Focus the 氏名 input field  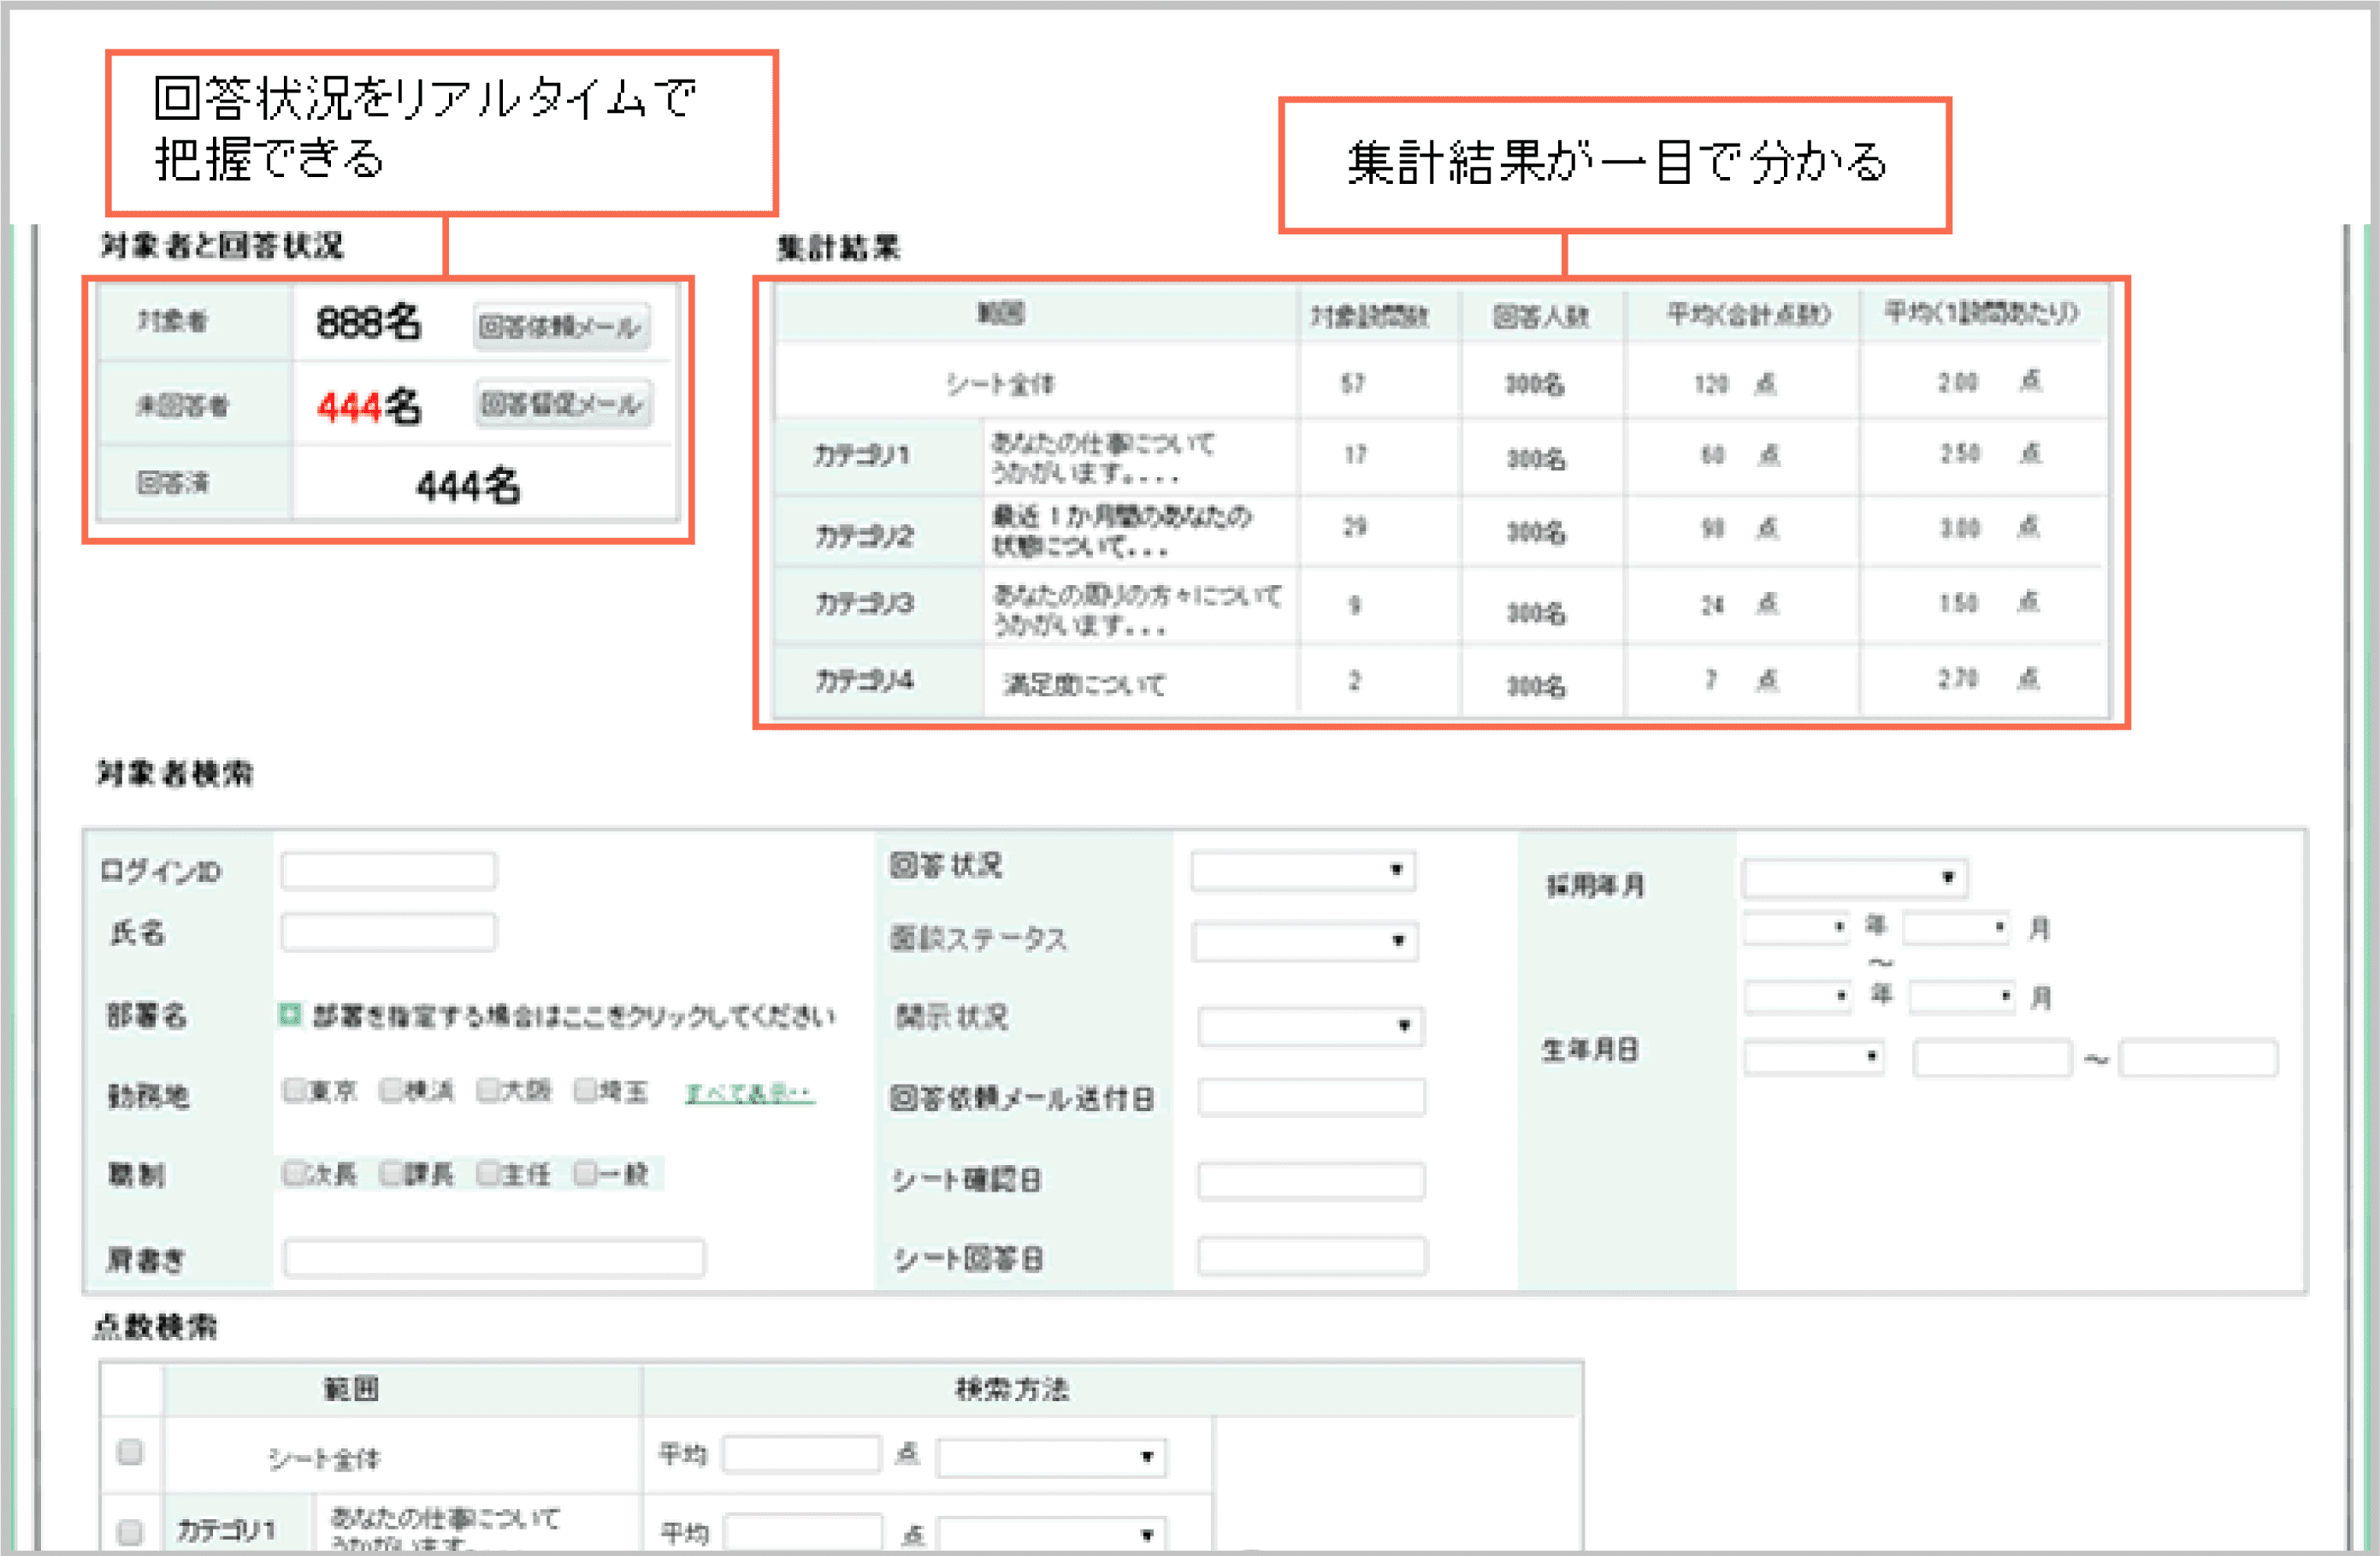pos(388,932)
